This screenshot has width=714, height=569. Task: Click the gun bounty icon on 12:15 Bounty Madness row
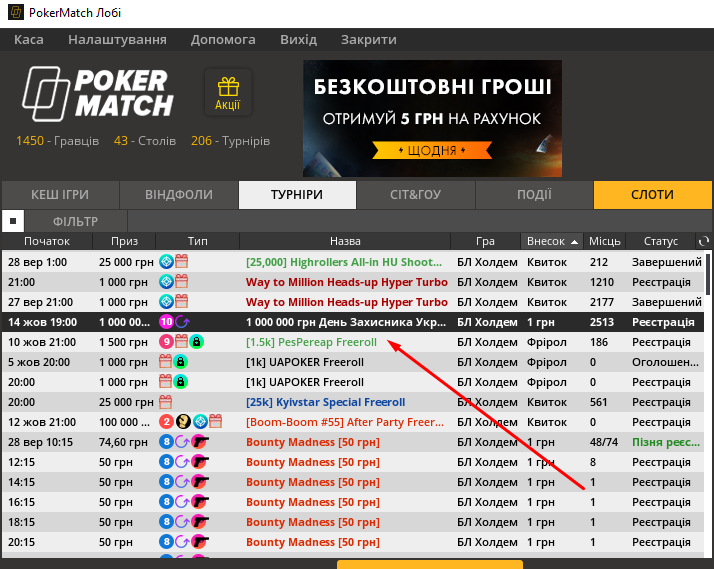click(199, 462)
